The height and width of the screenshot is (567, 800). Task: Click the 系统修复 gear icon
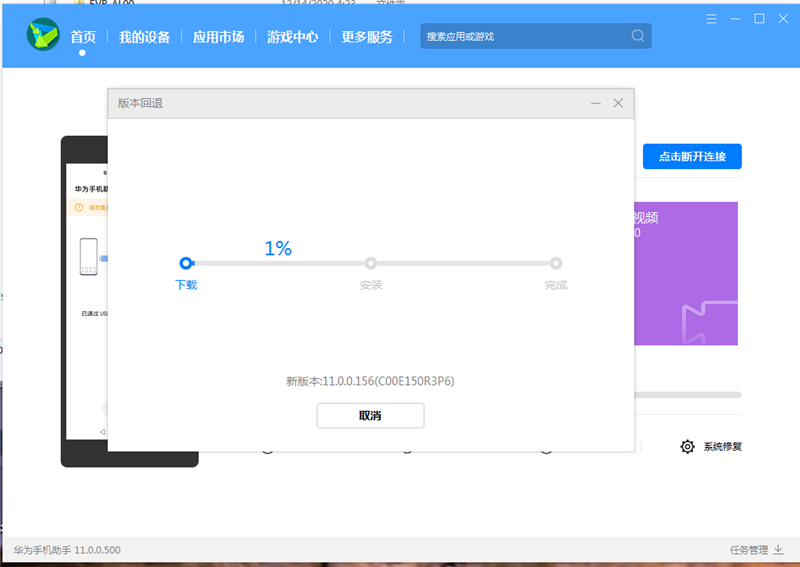point(687,447)
